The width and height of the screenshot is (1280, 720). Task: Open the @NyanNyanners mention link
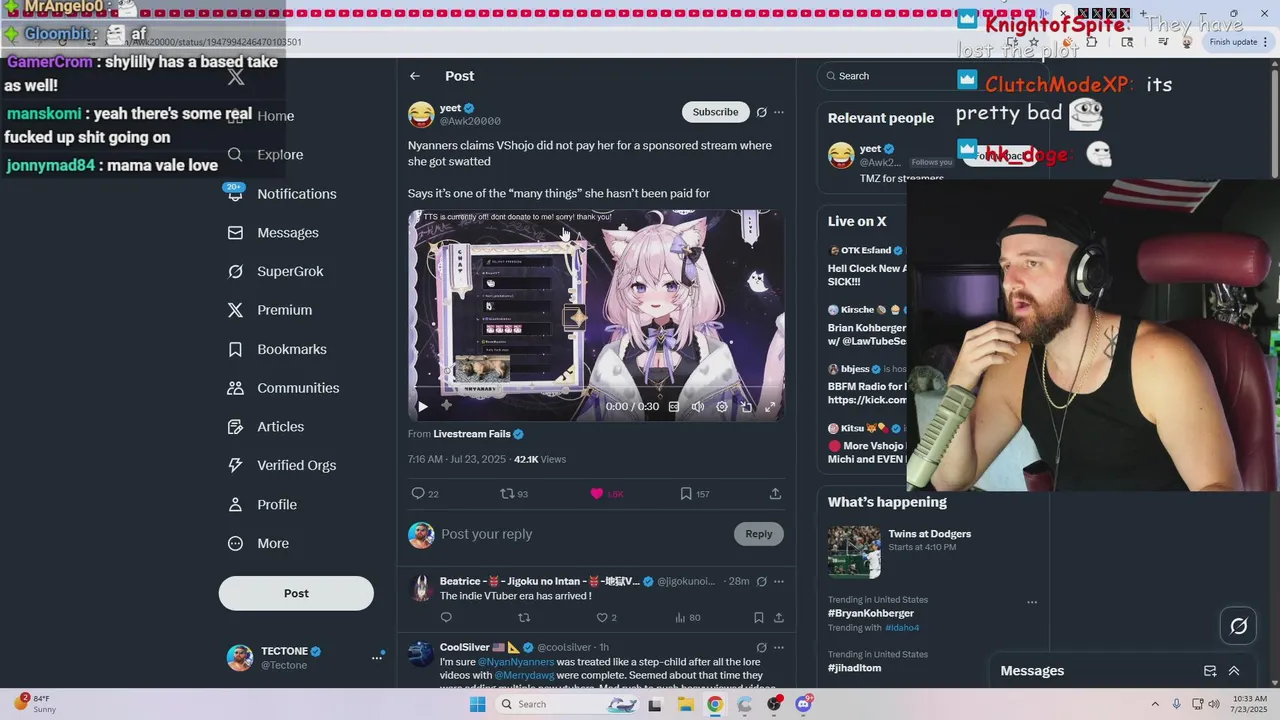[x=515, y=662]
